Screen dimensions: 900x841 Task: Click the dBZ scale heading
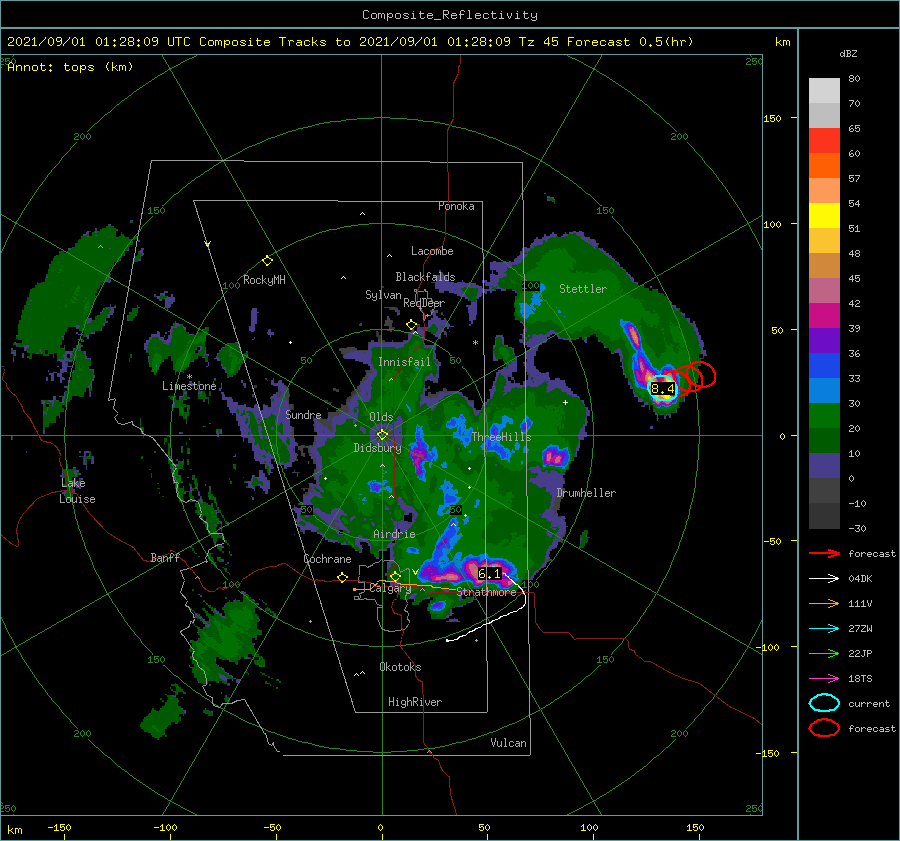click(x=848, y=53)
